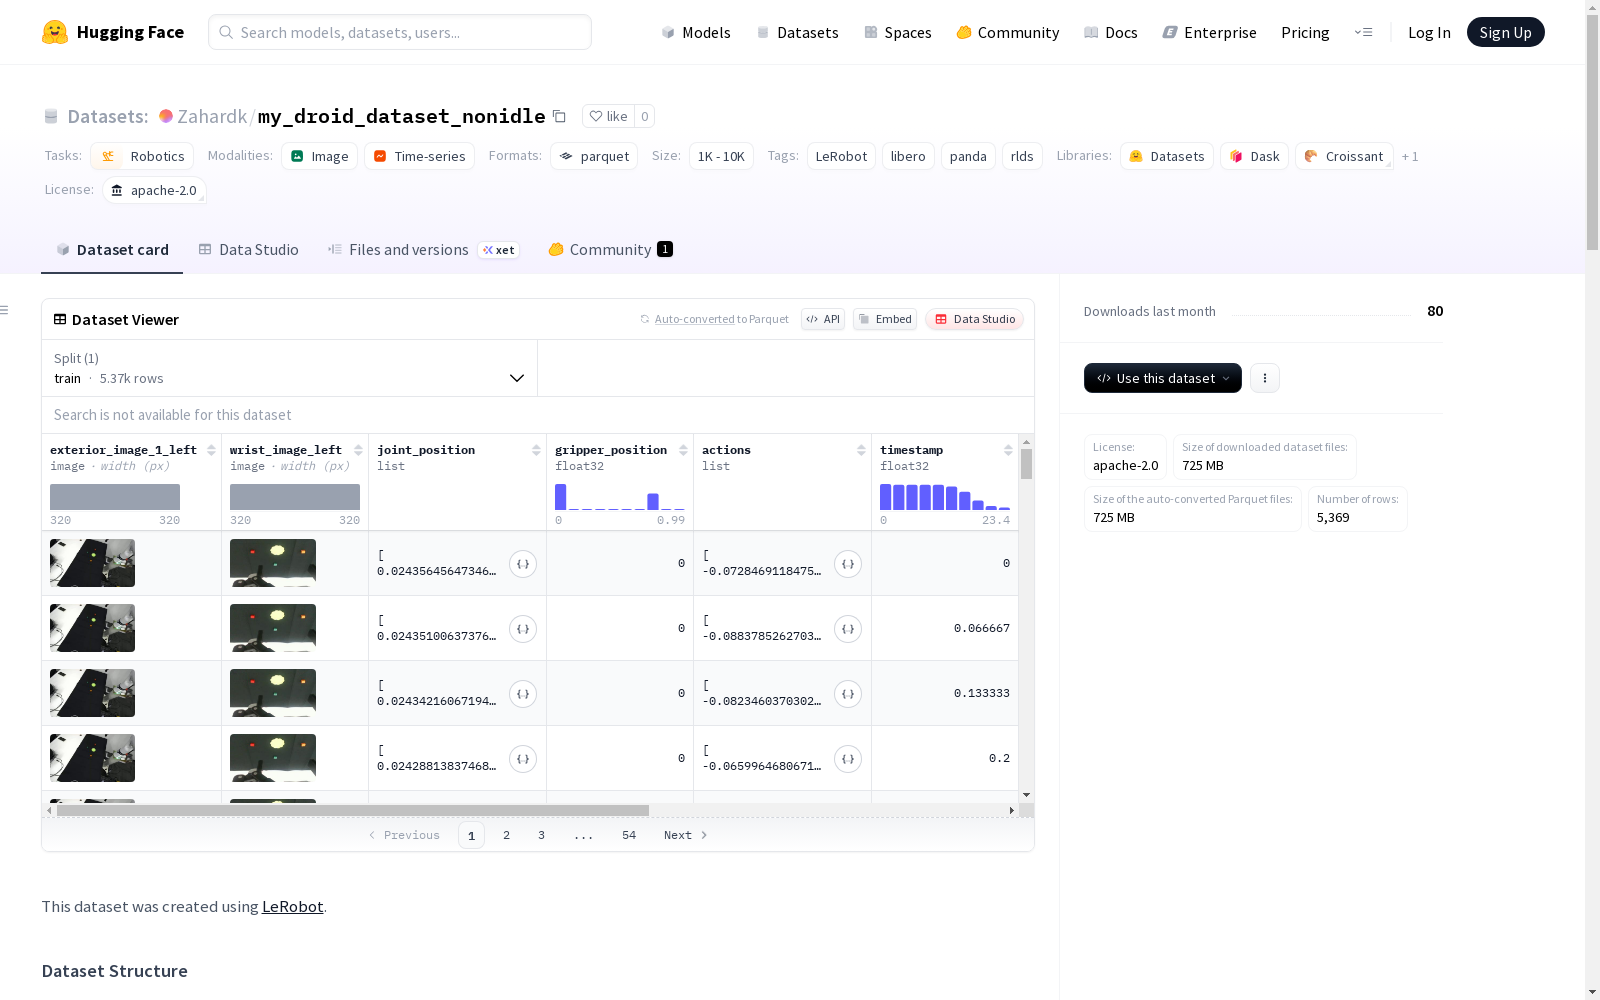The image size is (1600, 1000).
Task: Expand joint_position cell in the 0.02435645647346 row
Action: pos(523,564)
